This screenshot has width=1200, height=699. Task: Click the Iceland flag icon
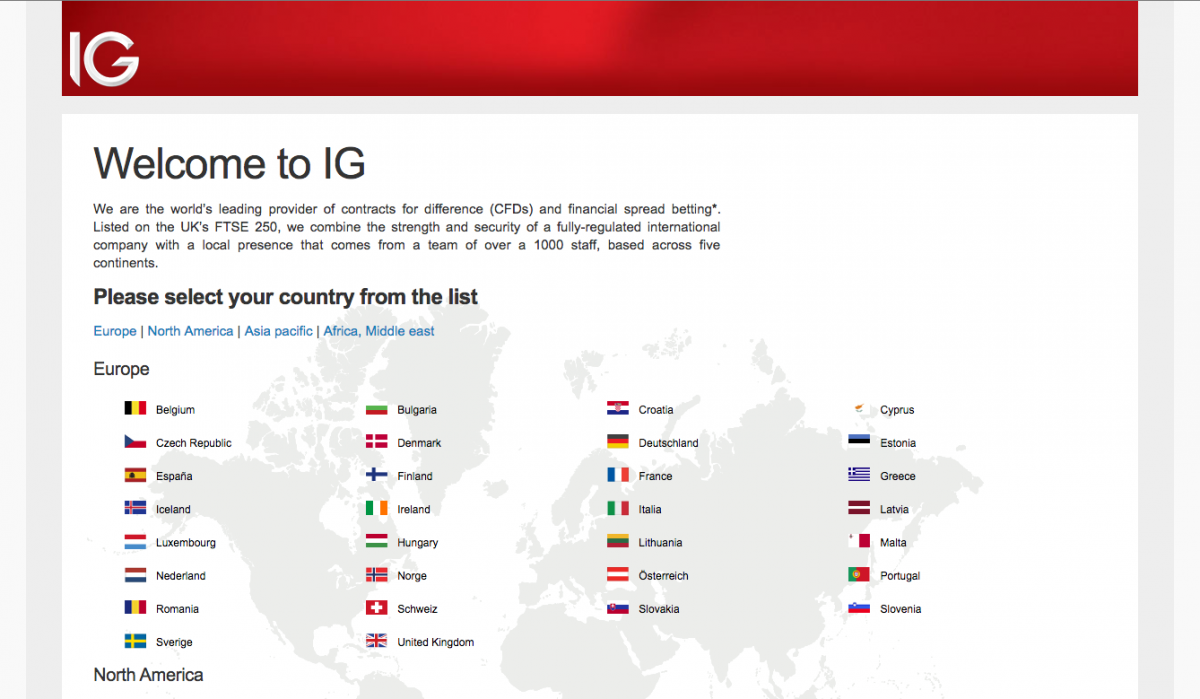tap(135, 508)
